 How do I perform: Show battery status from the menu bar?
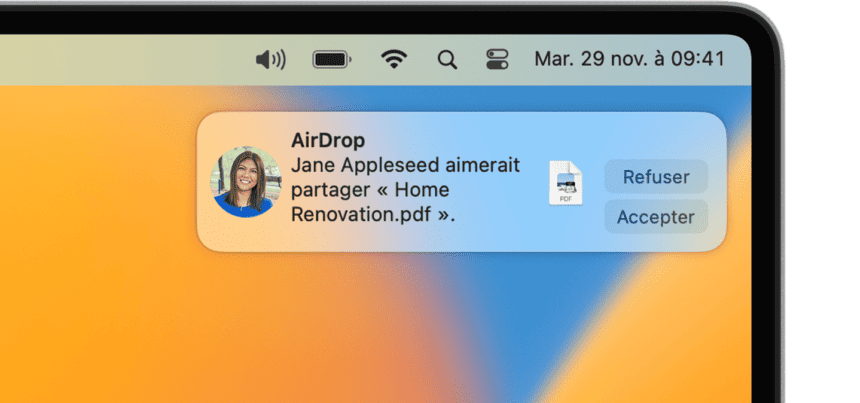tap(332, 59)
